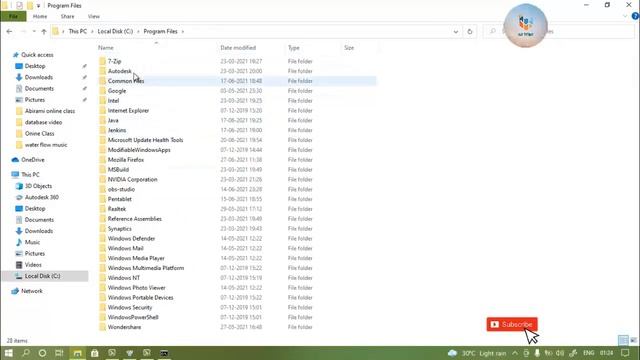The height and width of the screenshot is (360, 640).
Task: Open 3D Objects in navigation pane
Action: point(38,186)
